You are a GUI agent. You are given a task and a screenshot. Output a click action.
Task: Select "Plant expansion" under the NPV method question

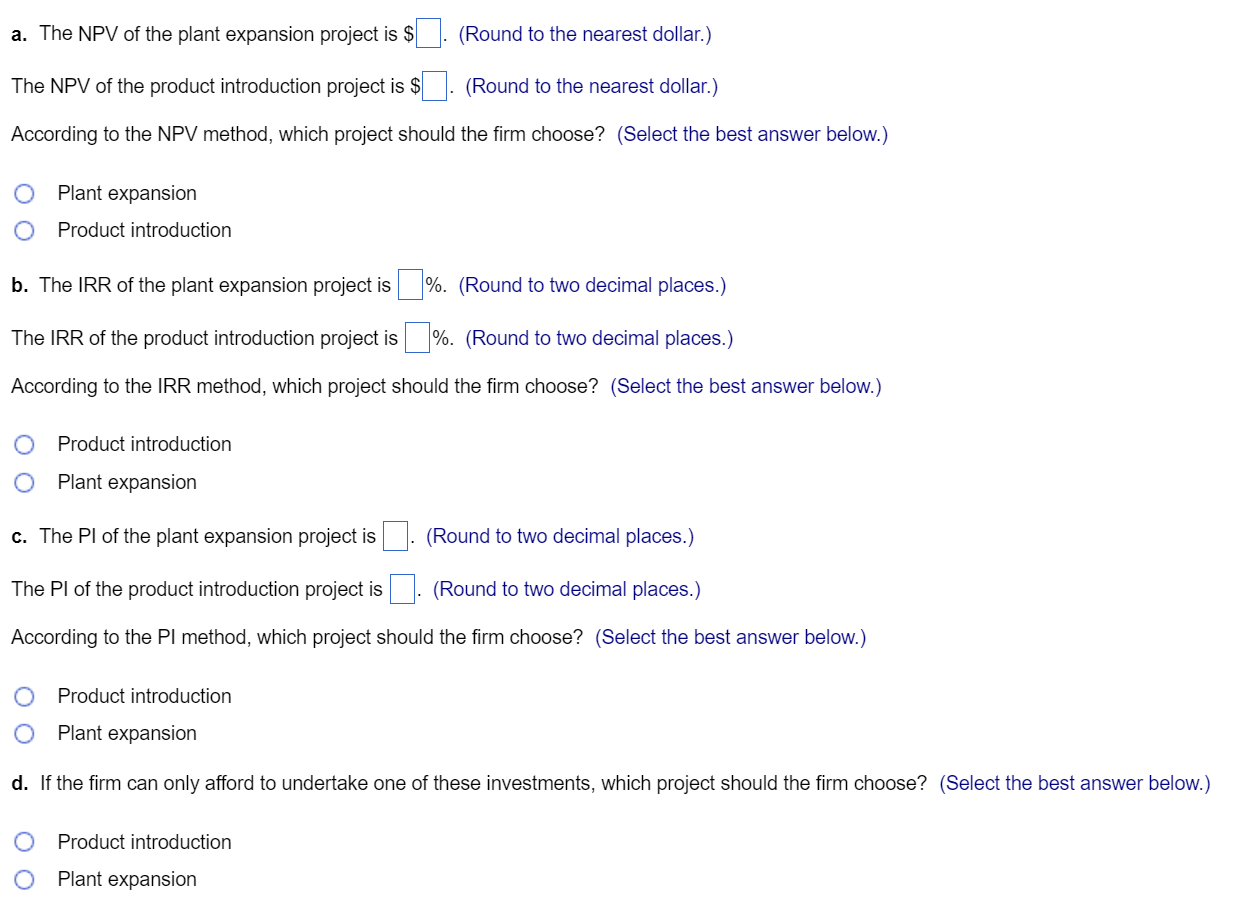(24, 193)
